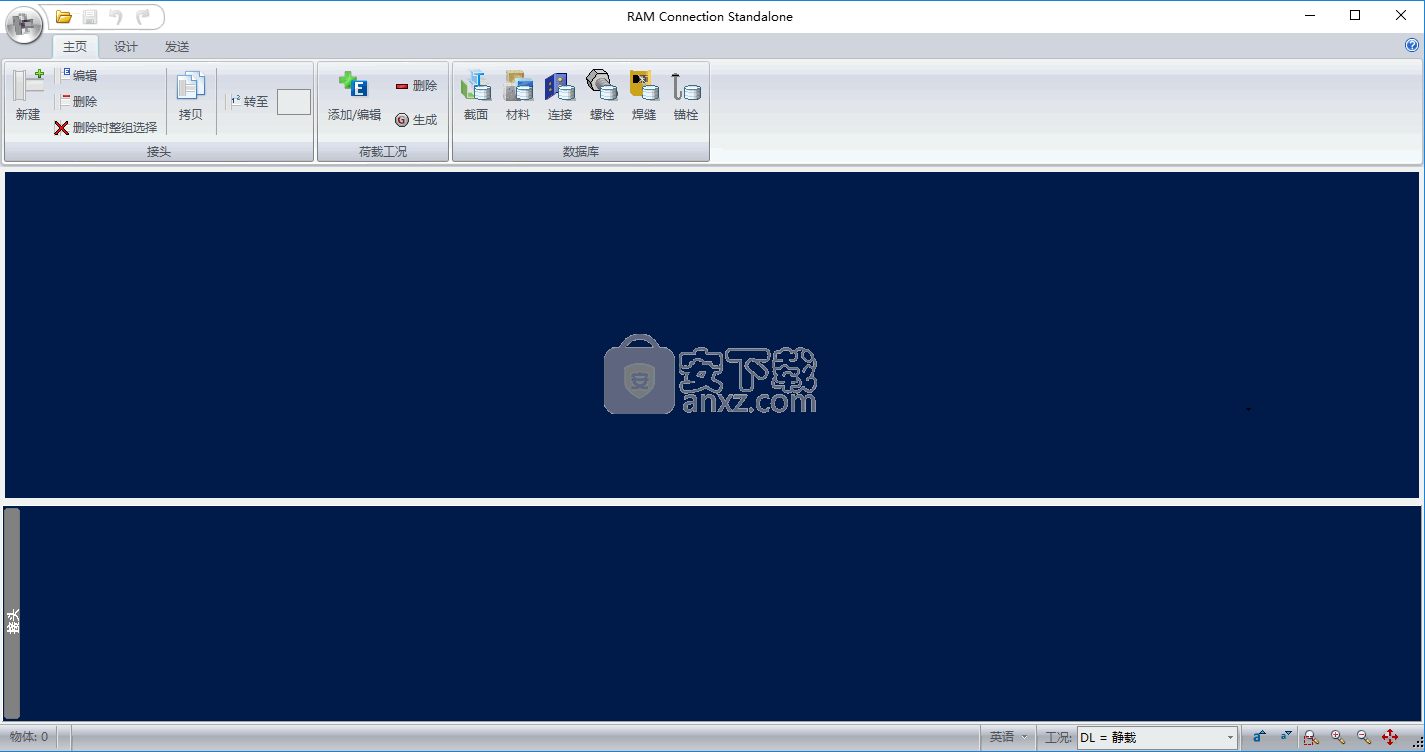This screenshot has width=1425, height=752.
Task: Click the zoom out magnifier icon
Action: (1364, 738)
